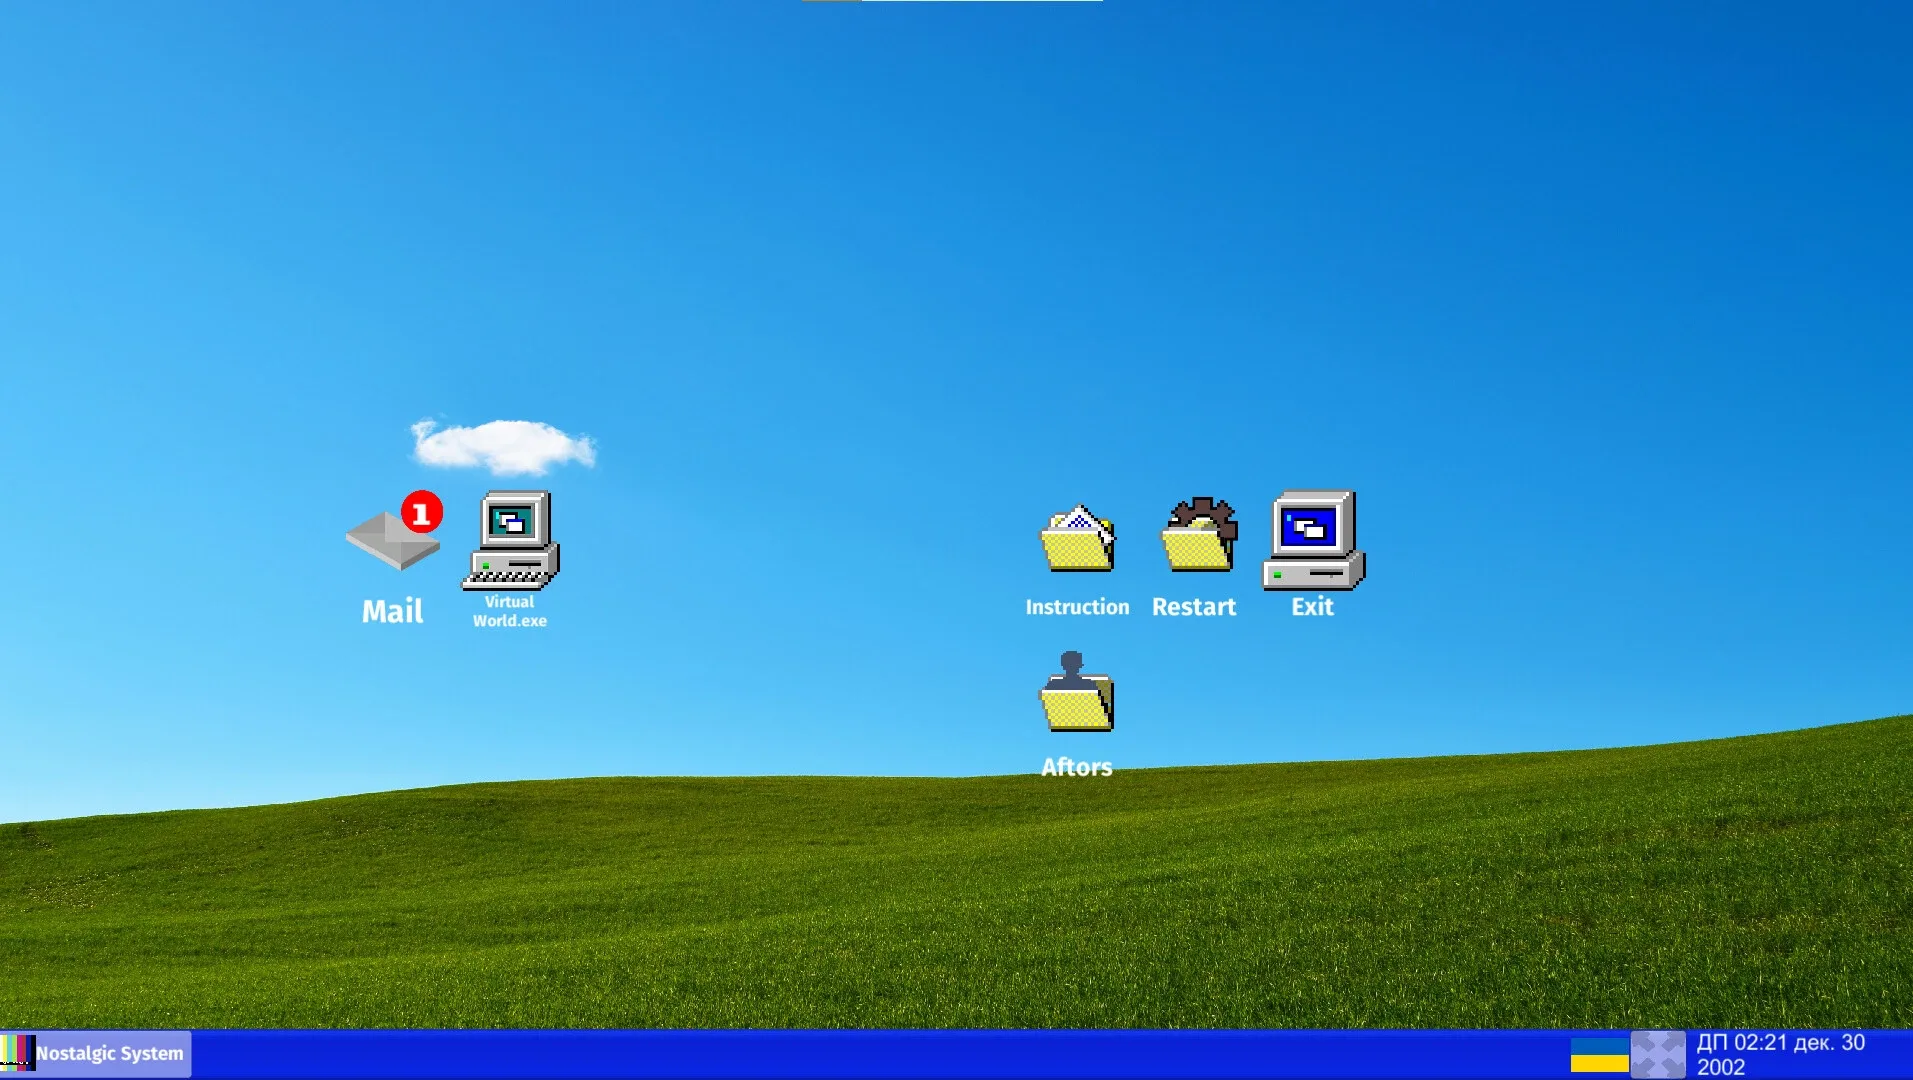Open the Nostalgic System start menu

coord(109,1053)
